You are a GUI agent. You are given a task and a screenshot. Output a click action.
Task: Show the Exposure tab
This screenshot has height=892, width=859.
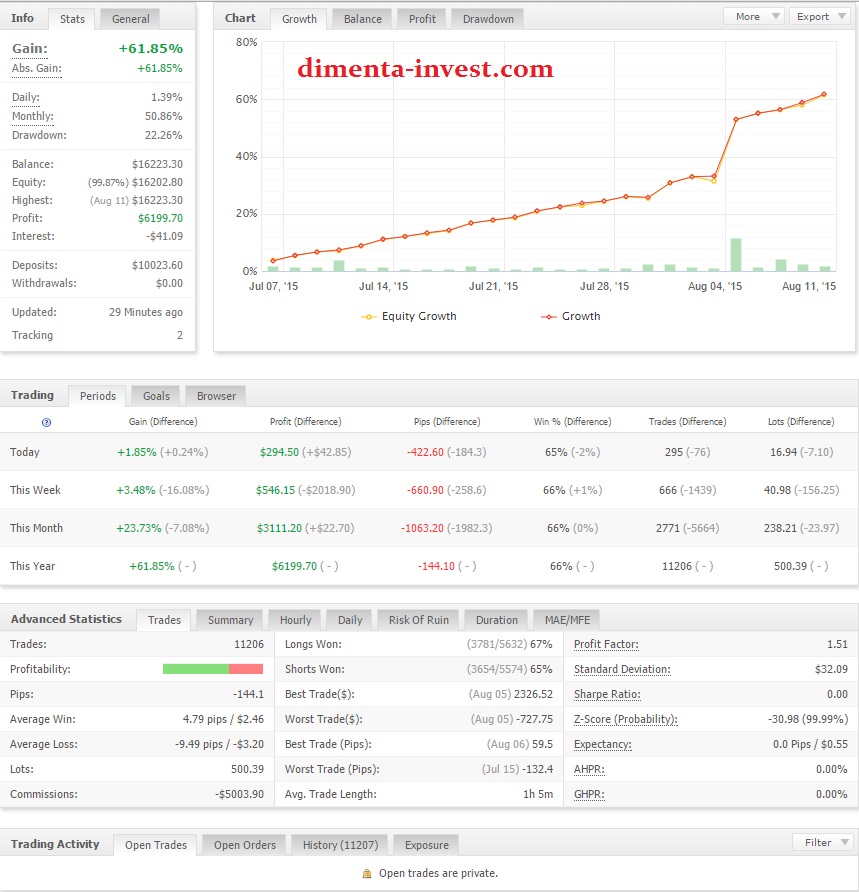click(x=427, y=845)
